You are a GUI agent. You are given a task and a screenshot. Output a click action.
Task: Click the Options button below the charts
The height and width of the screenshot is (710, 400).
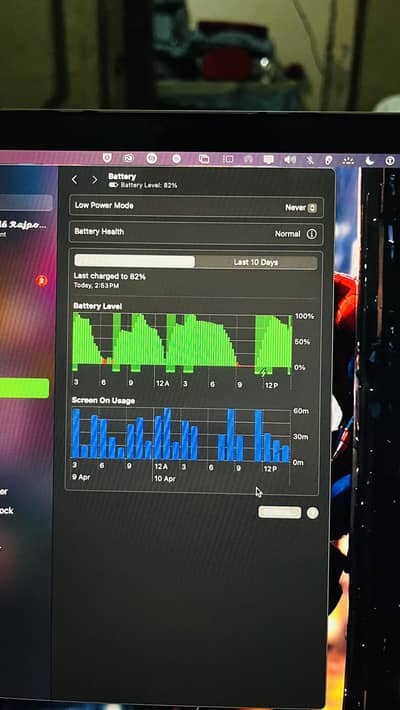coord(280,512)
